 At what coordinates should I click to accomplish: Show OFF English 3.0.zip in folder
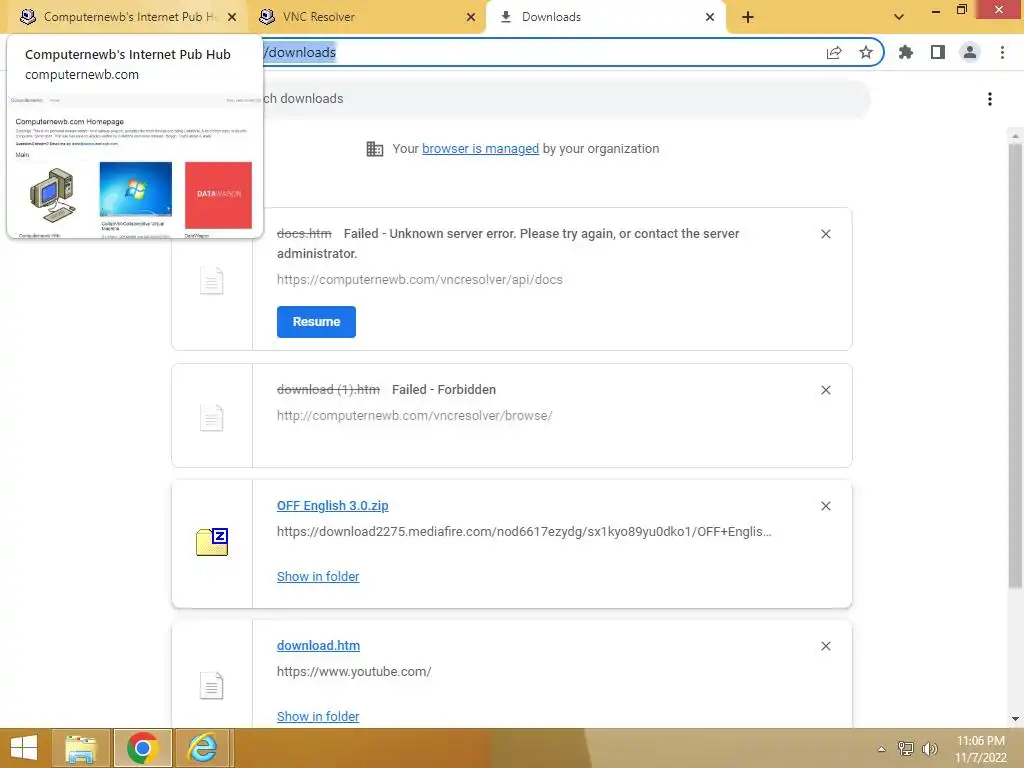[x=318, y=577]
